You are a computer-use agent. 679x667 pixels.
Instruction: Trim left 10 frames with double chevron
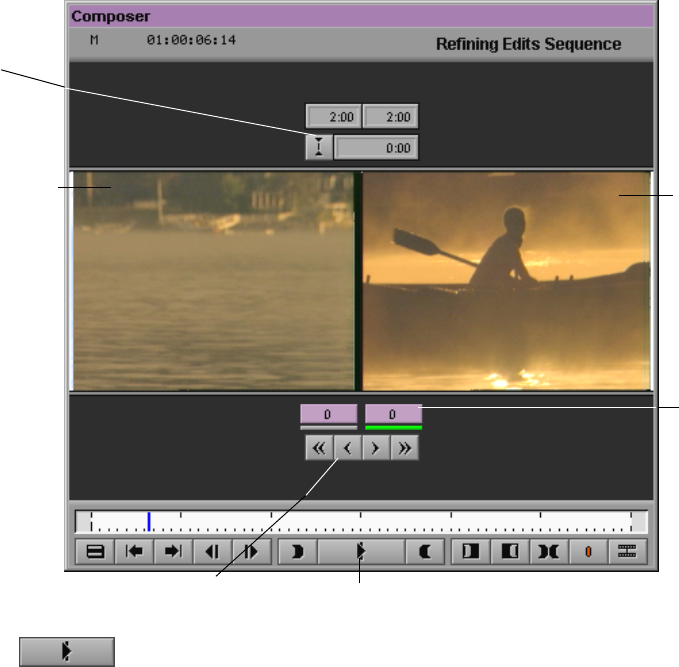(320, 448)
